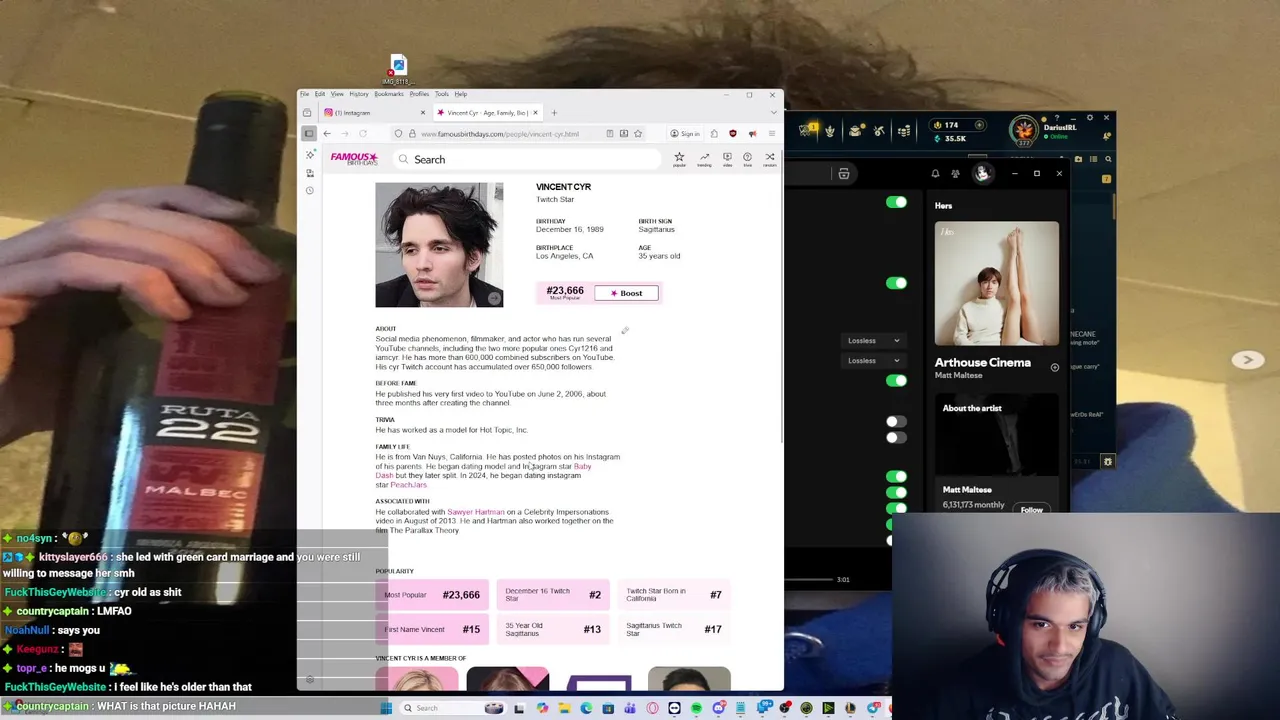Image resolution: width=1280 pixels, height=720 pixels.
Task: Open the history clock sidebar icon
Action: (x=310, y=190)
